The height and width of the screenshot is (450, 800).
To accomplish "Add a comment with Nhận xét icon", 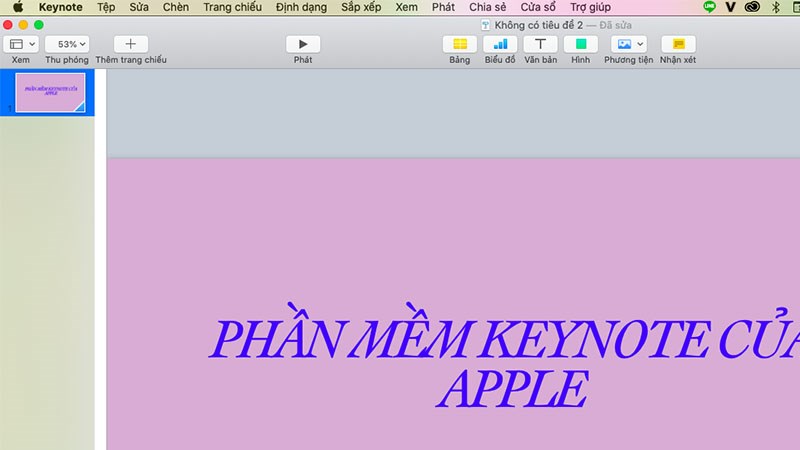I will [x=678, y=44].
